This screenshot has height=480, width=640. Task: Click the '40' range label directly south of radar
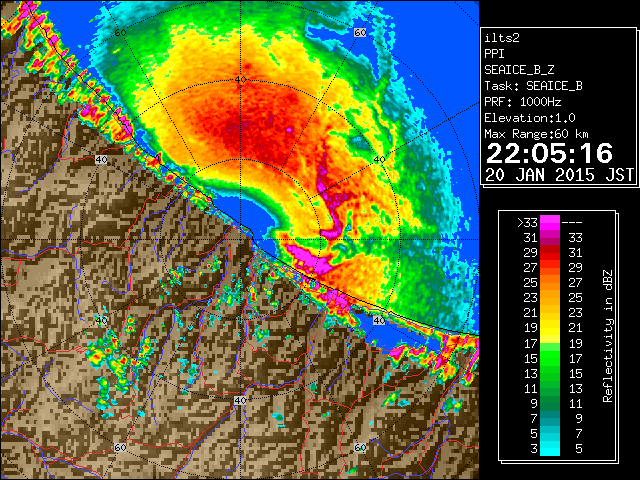240,400
